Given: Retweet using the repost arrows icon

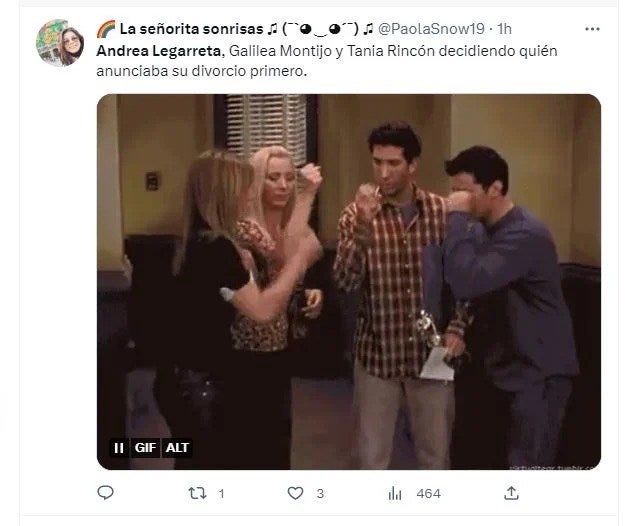Looking at the screenshot, I should tap(198, 493).
